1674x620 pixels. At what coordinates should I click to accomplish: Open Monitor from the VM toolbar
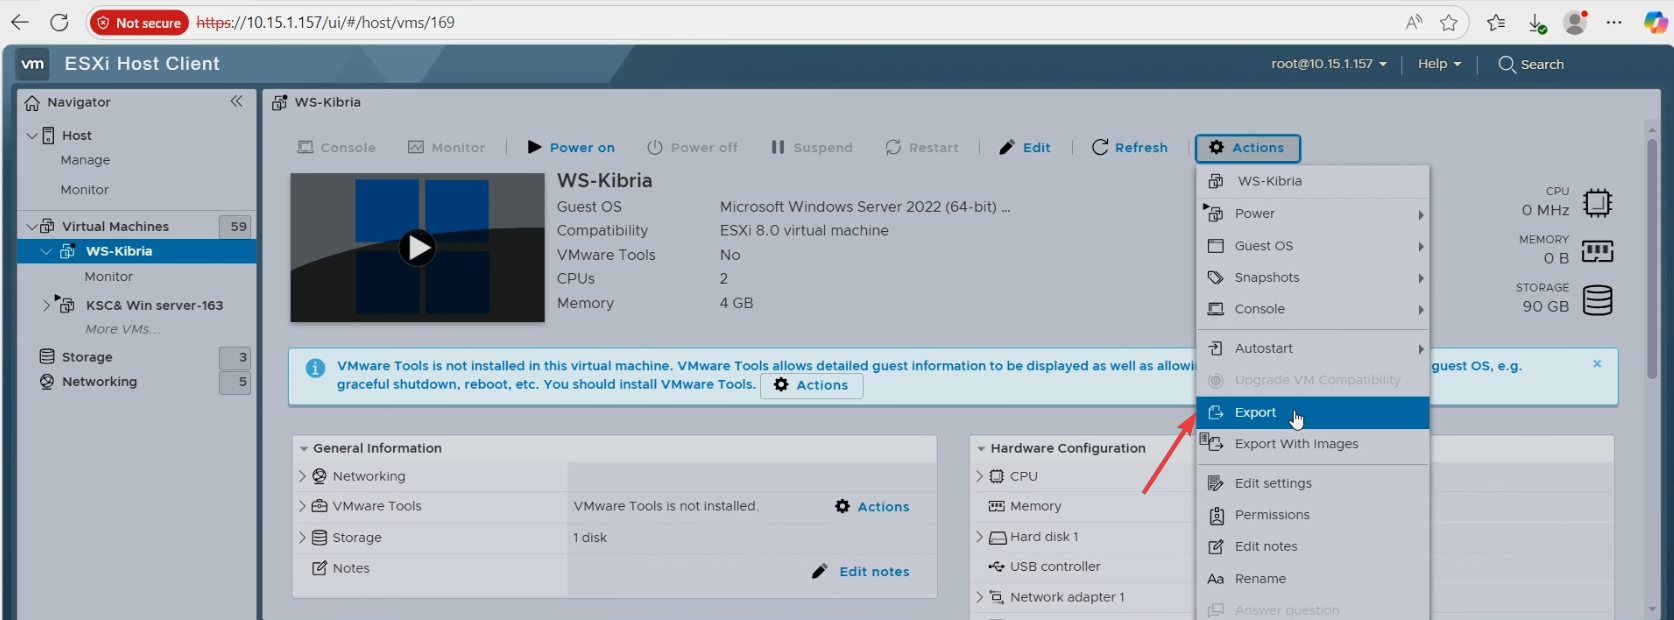[447, 147]
